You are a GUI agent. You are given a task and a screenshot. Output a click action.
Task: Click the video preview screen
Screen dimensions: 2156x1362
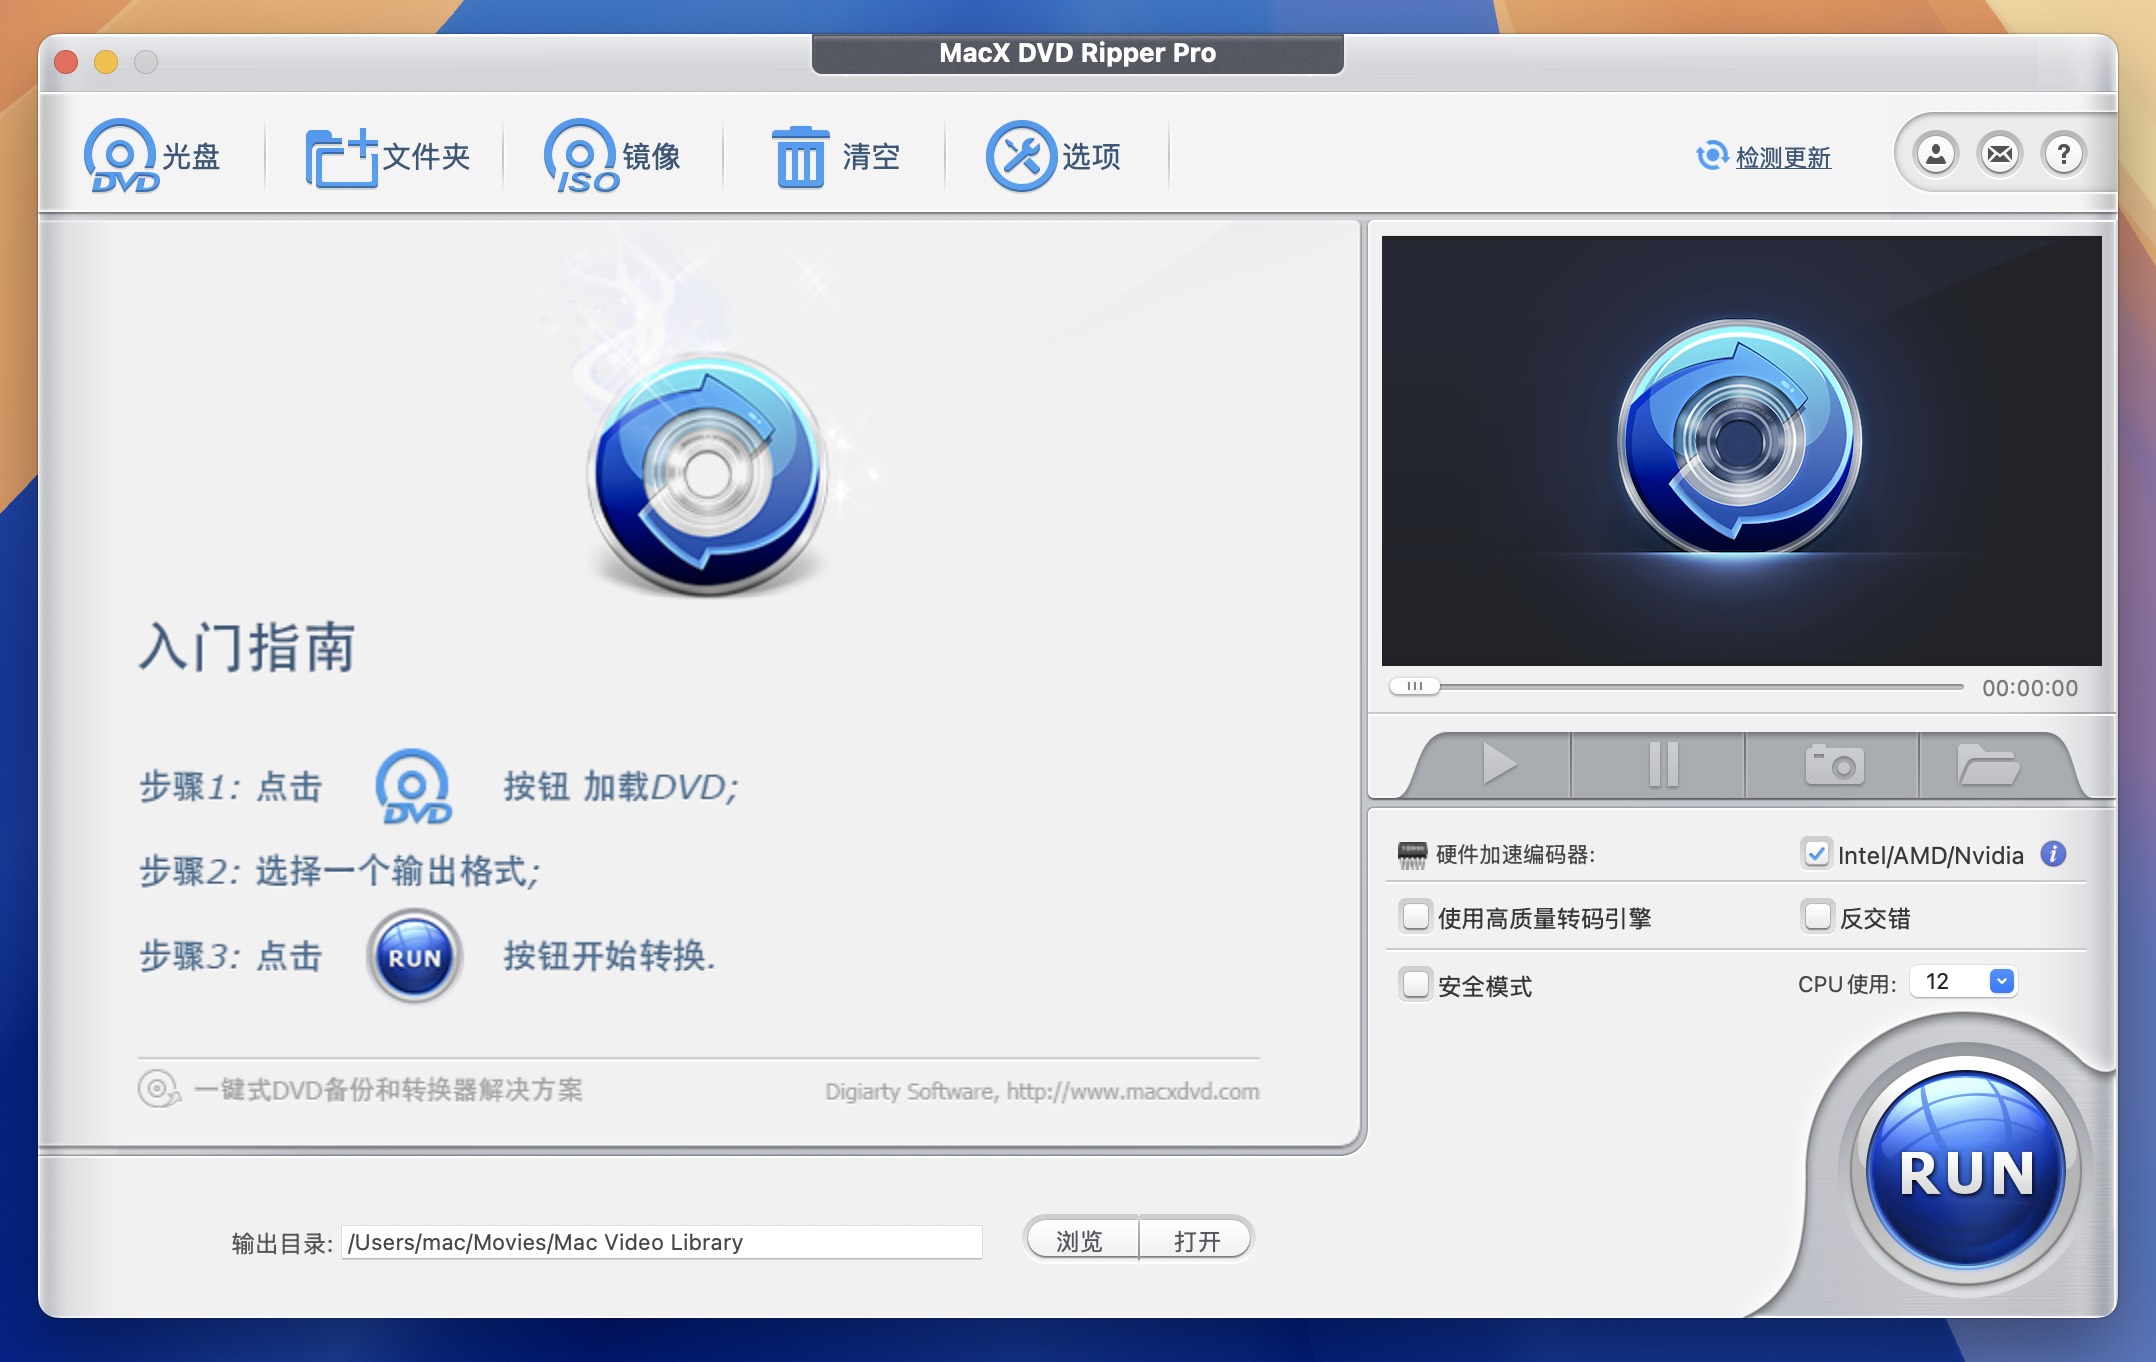pos(1741,451)
